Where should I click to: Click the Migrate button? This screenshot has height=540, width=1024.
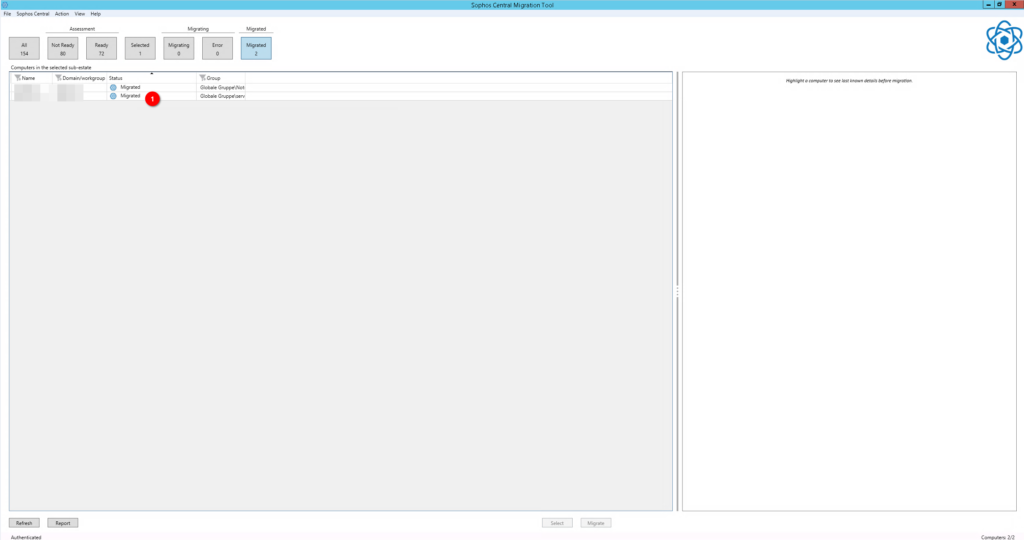click(596, 523)
